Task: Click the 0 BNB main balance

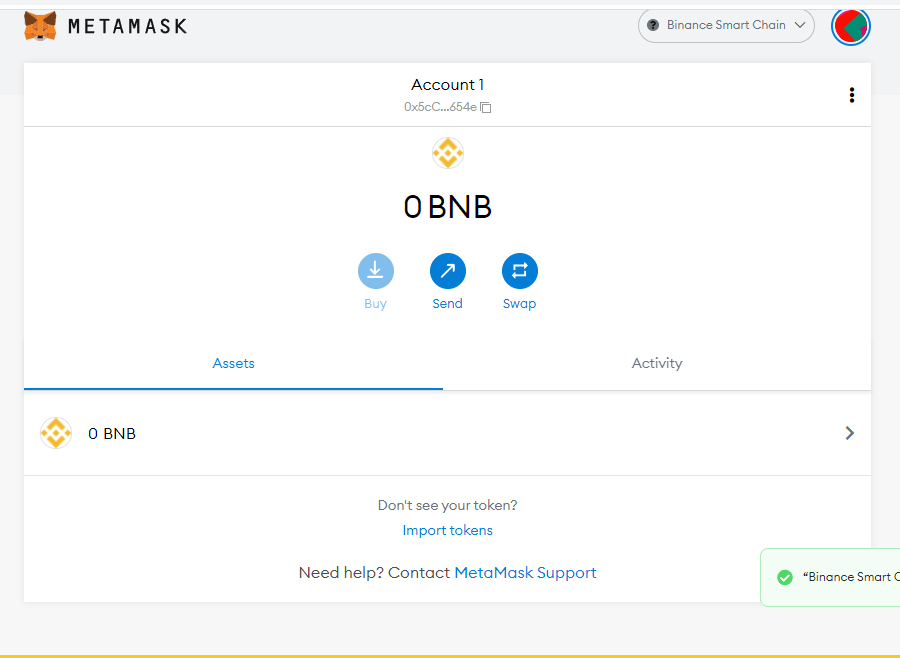Action: (448, 207)
